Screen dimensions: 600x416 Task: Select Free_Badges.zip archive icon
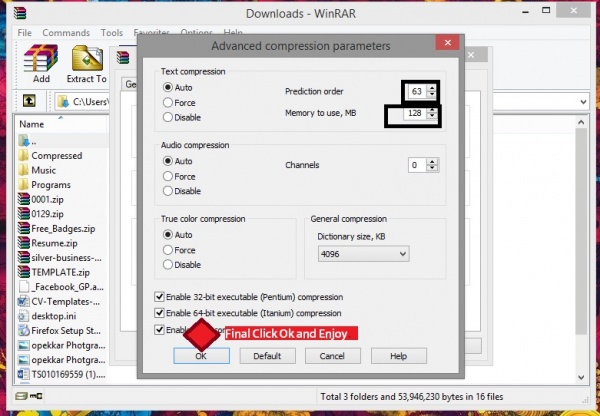coord(24,228)
